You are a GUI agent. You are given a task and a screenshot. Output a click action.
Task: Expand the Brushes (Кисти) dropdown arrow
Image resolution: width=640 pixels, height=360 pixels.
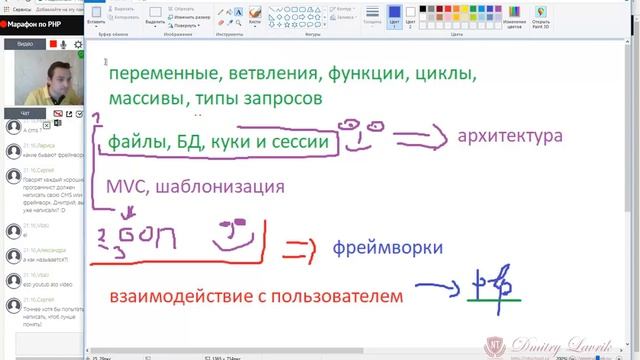(x=255, y=27)
